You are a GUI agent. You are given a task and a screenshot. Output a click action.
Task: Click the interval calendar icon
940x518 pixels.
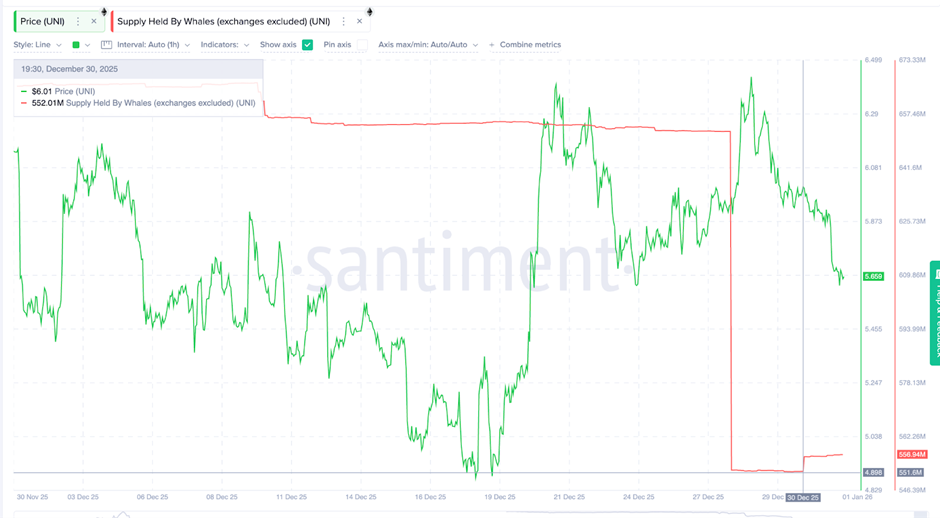pyautogui.click(x=107, y=45)
